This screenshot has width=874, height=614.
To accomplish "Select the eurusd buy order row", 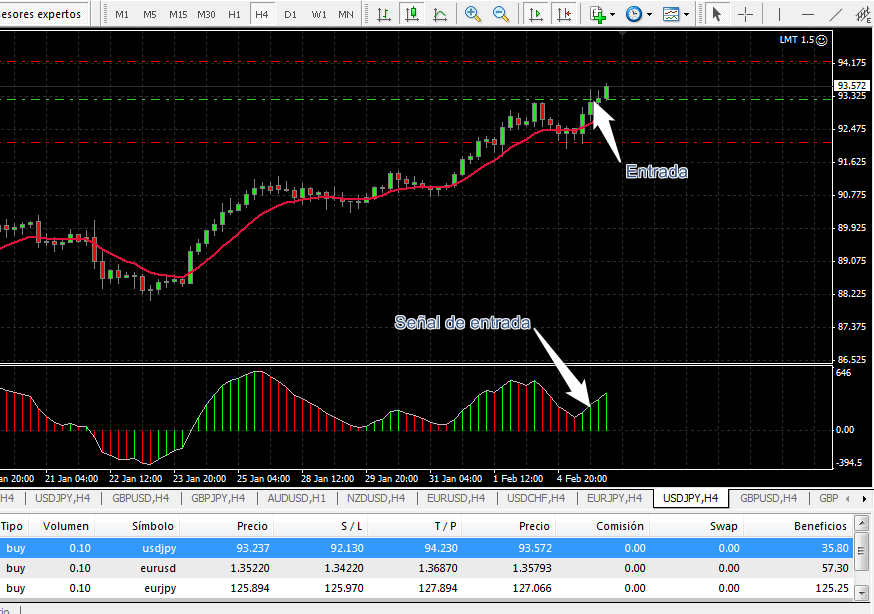I will point(426,568).
